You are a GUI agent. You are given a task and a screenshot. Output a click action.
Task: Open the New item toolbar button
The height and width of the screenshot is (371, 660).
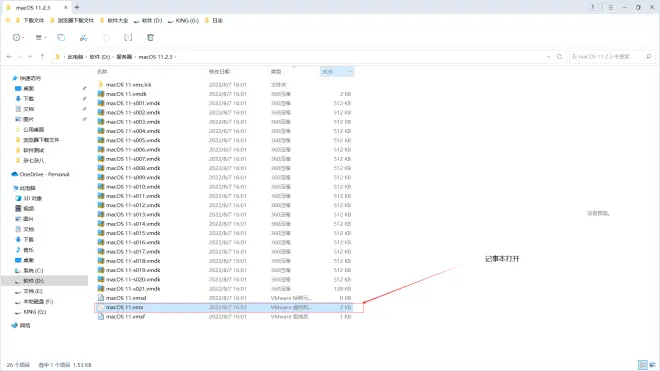click(18, 37)
